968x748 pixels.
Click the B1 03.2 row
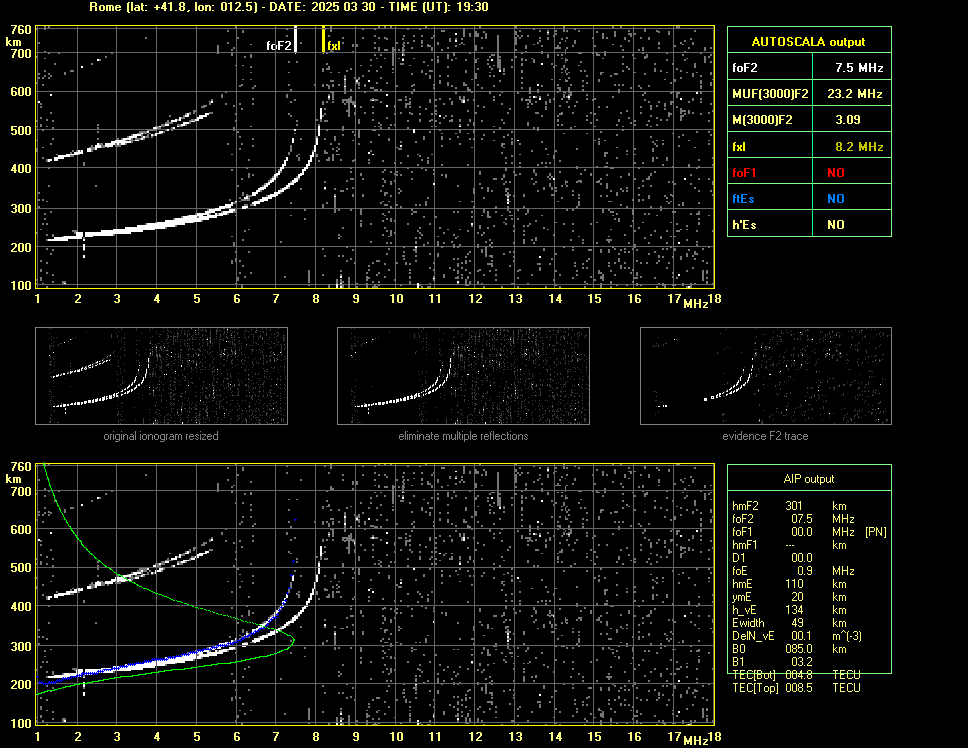click(x=772, y=662)
